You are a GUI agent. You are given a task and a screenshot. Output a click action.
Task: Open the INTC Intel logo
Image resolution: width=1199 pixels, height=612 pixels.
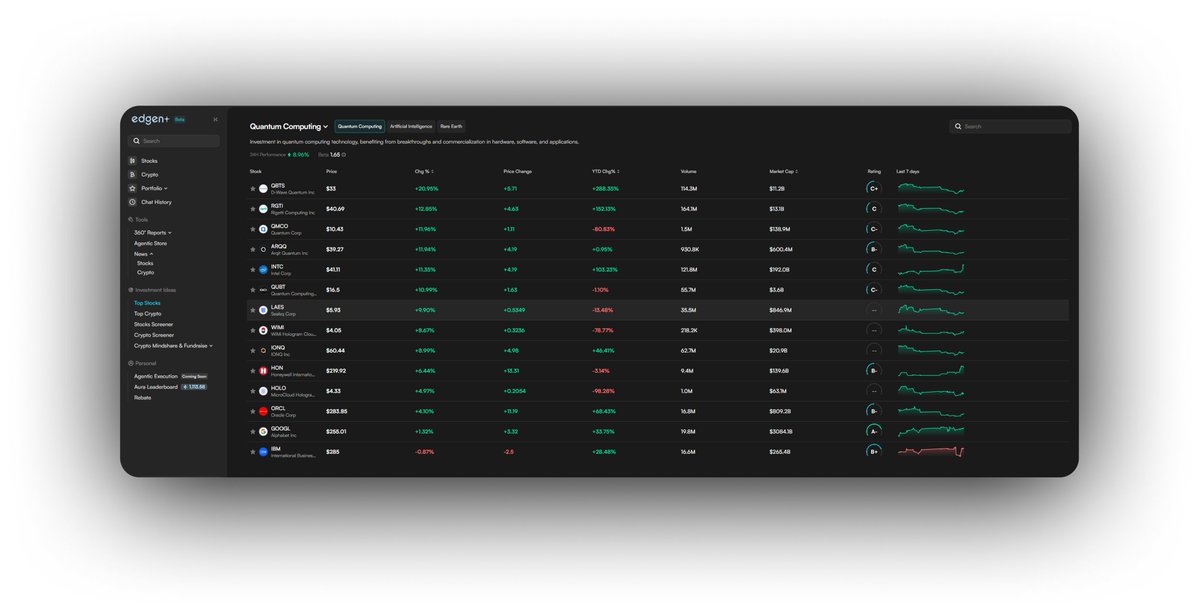coord(263,269)
